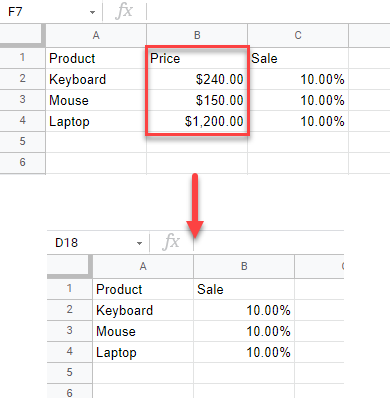Screen dimensions: 390x398
Task: Select row 3 header in top sheet
Action: (22, 100)
